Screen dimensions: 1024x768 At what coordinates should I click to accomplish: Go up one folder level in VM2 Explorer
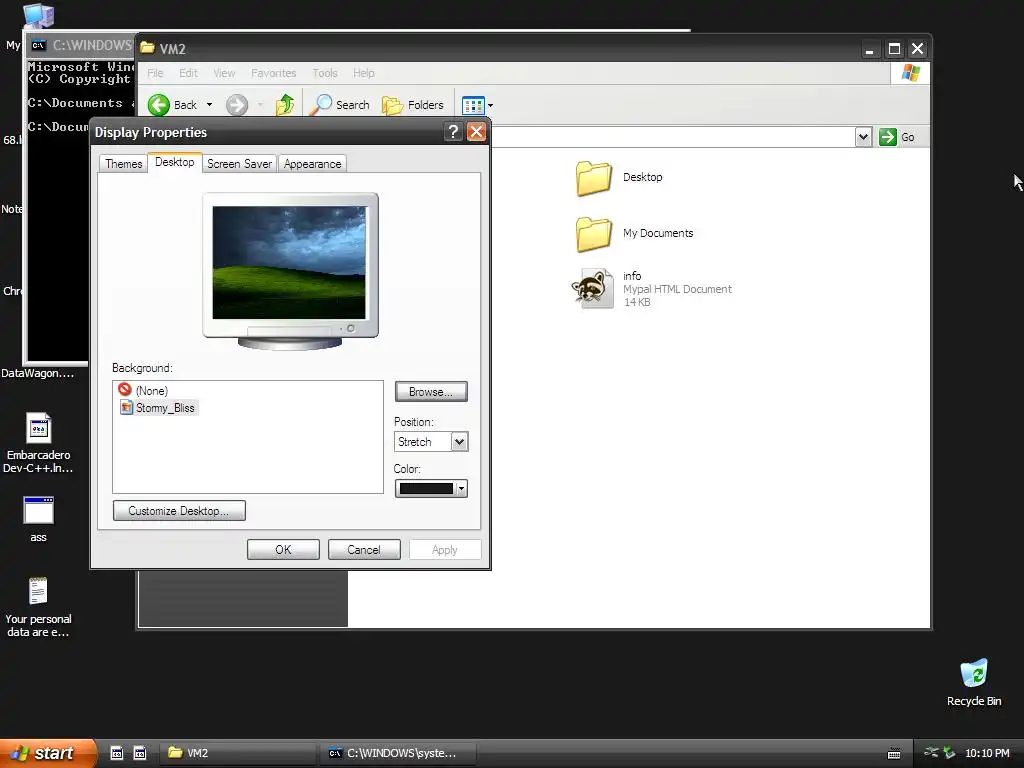(285, 104)
